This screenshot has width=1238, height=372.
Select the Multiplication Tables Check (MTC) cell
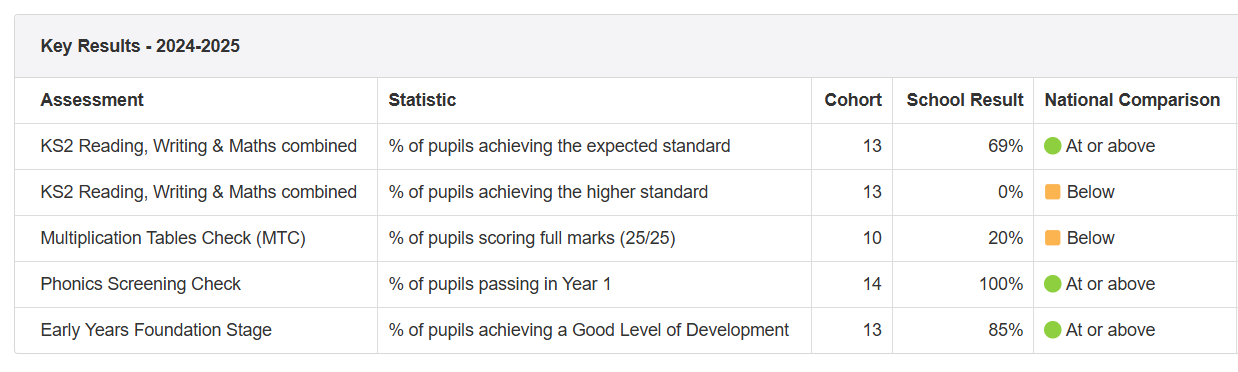click(173, 238)
